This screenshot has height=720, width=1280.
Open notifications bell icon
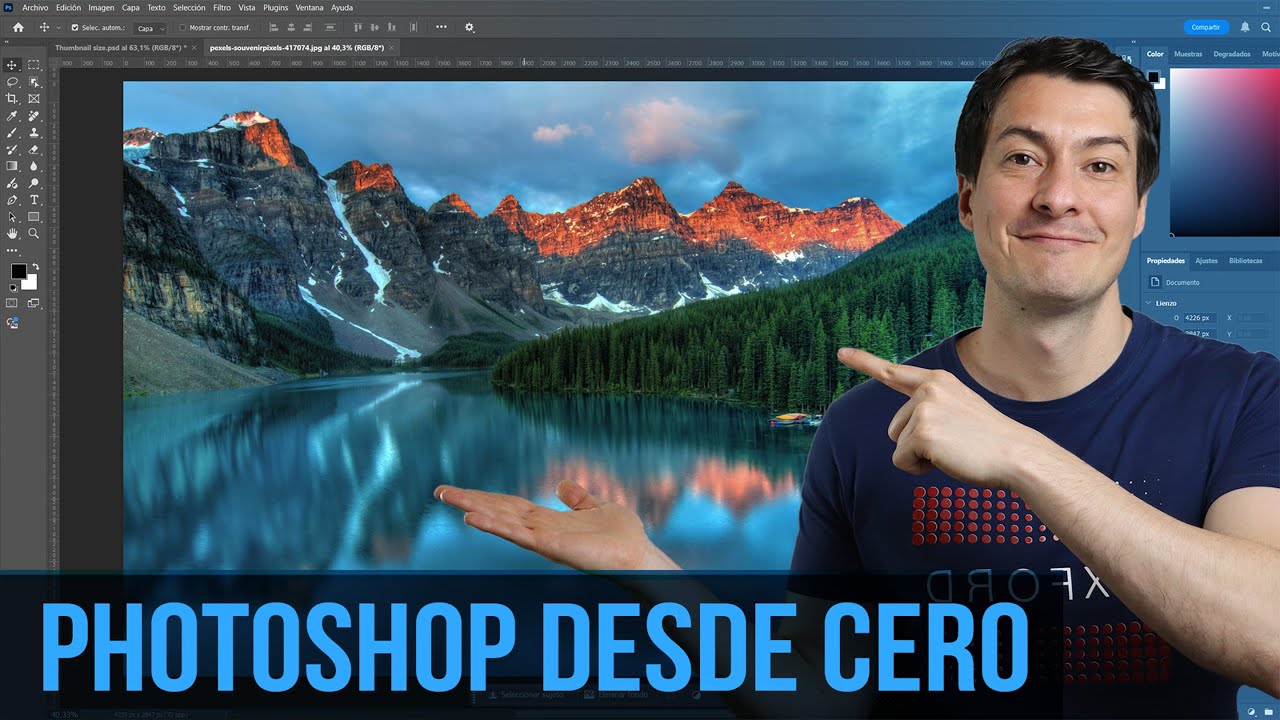tap(1245, 27)
